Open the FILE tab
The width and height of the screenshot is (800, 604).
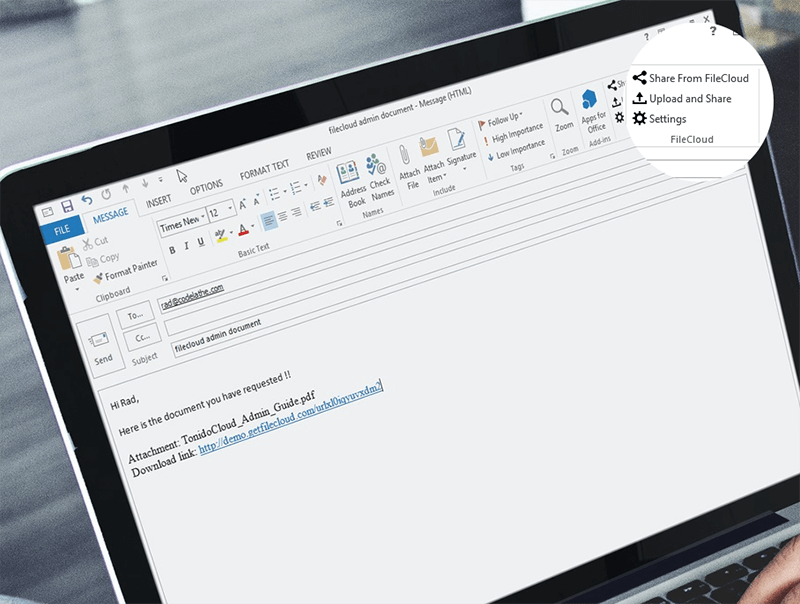(61, 230)
